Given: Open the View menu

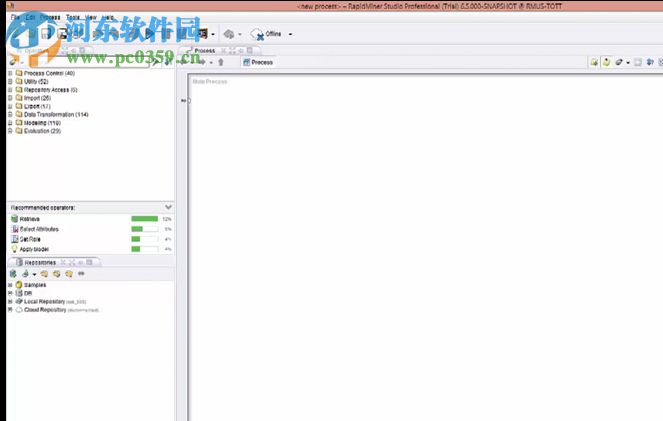Looking at the screenshot, I should (x=91, y=17).
